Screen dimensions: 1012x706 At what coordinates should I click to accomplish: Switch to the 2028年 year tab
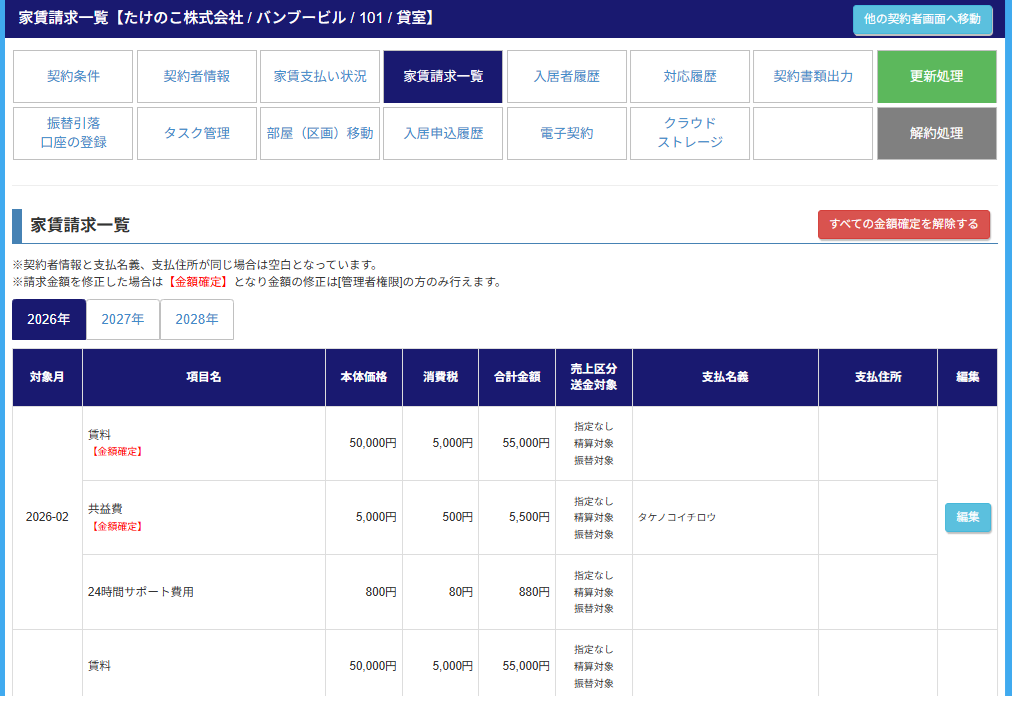pyautogui.click(x=197, y=320)
